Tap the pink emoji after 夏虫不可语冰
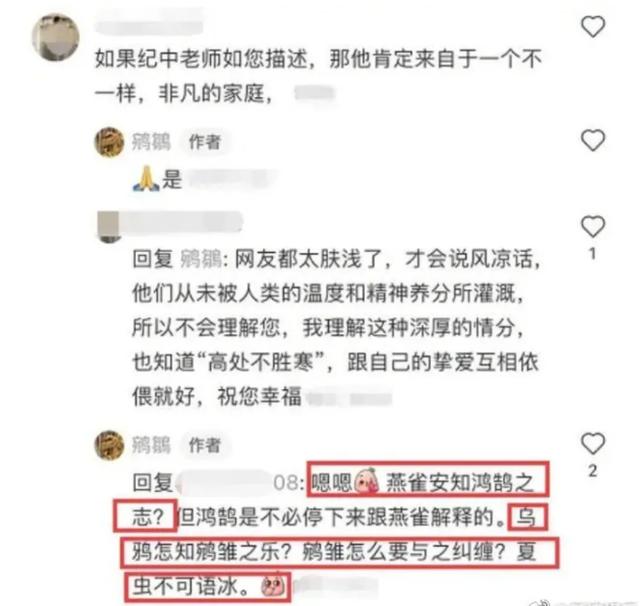This screenshot has width=640, height=606. 273,586
